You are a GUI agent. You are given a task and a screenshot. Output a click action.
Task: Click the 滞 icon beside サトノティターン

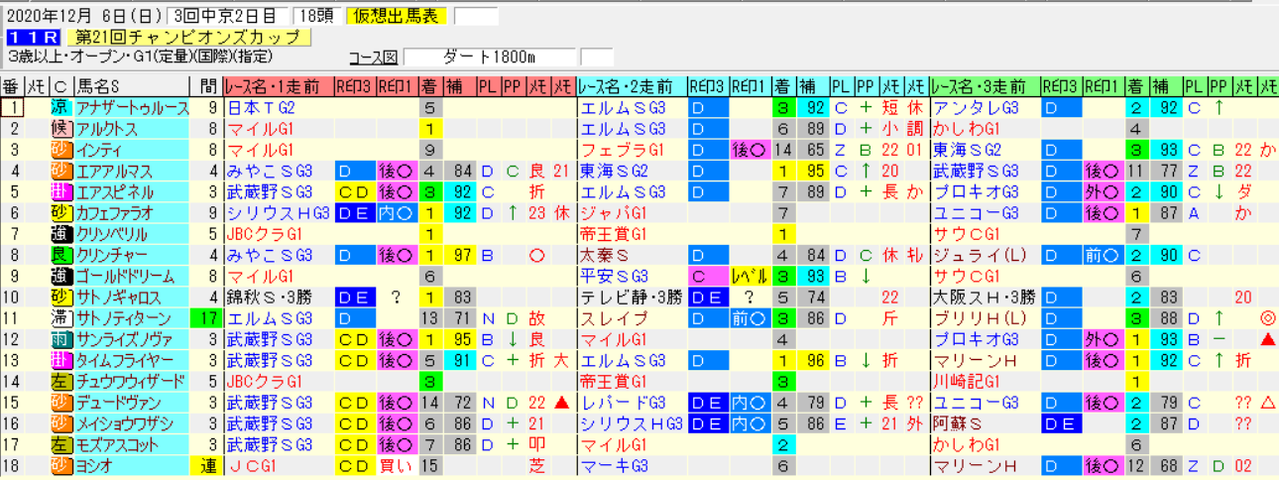click(x=60, y=318)
